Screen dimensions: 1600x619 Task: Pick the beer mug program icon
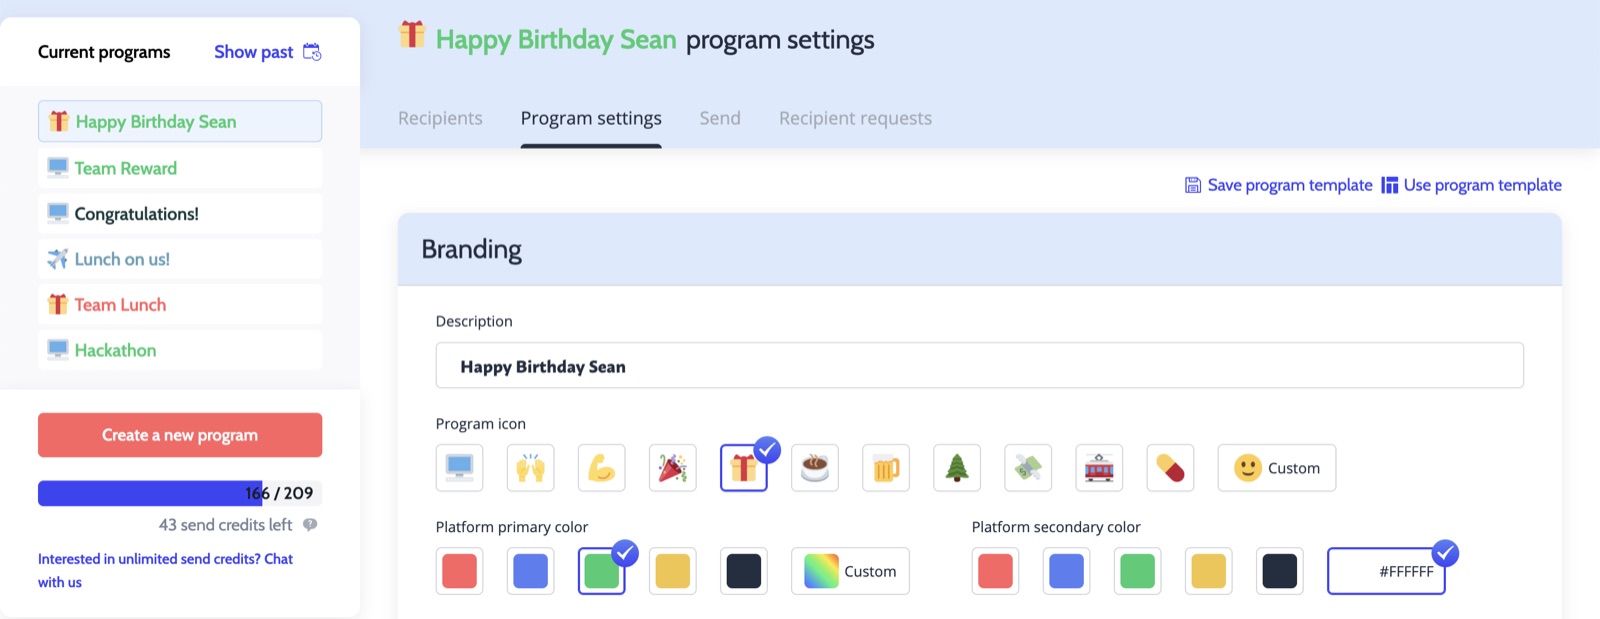[x=886, y=468]
